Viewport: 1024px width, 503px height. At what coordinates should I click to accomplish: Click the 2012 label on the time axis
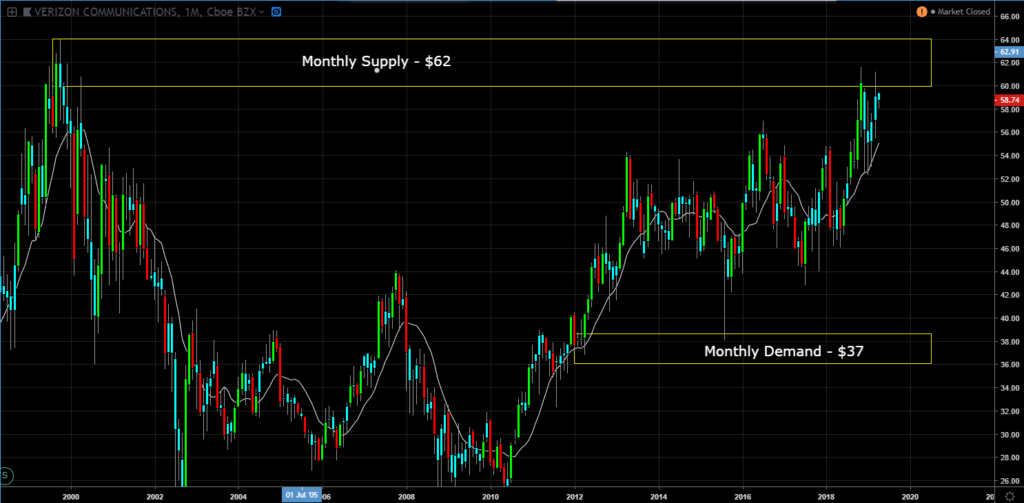575,496
